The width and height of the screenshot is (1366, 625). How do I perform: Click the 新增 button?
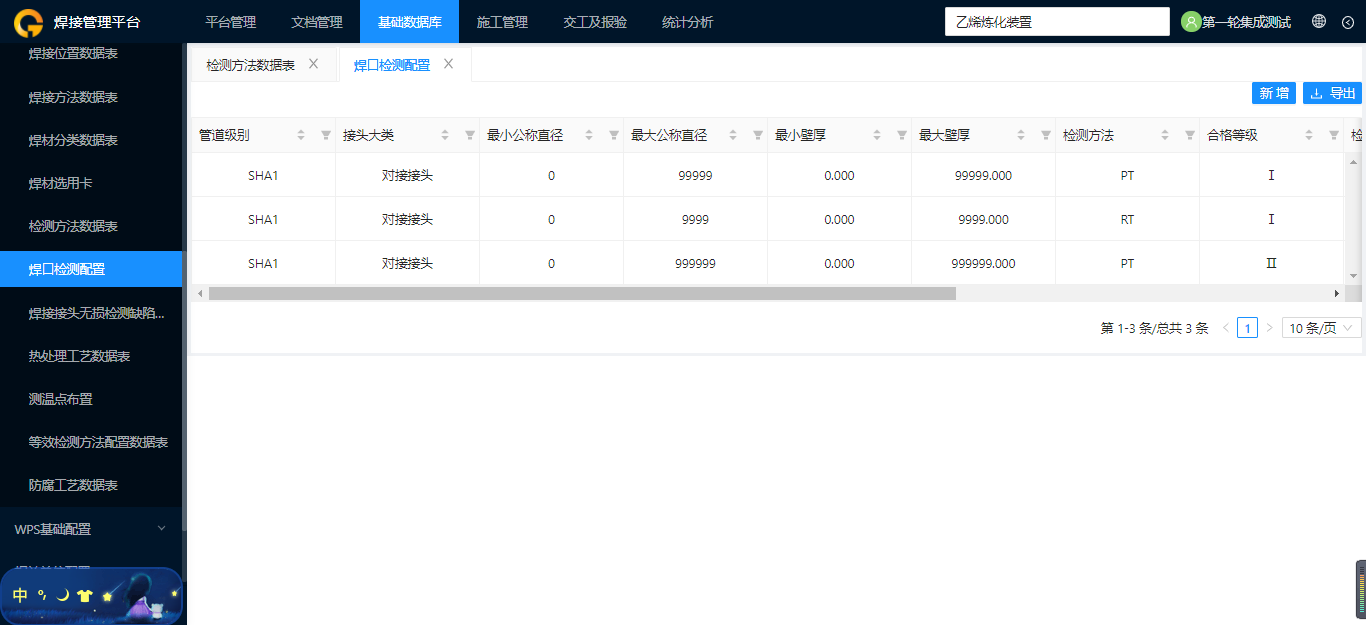tap(1274, 93)
